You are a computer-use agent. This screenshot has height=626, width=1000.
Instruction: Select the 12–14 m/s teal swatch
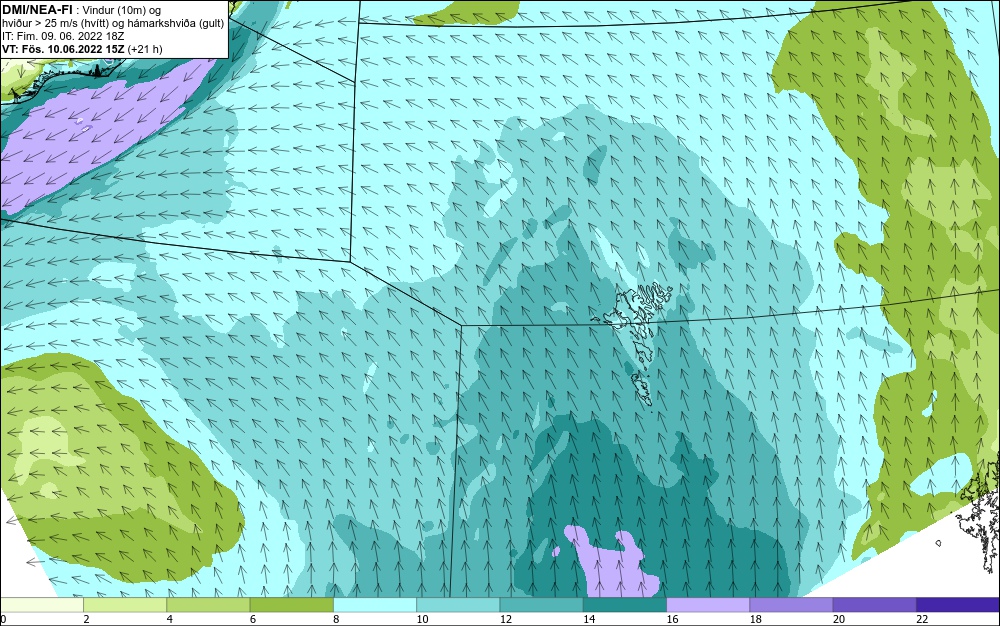pyautogui.click(x=541, y=605)
